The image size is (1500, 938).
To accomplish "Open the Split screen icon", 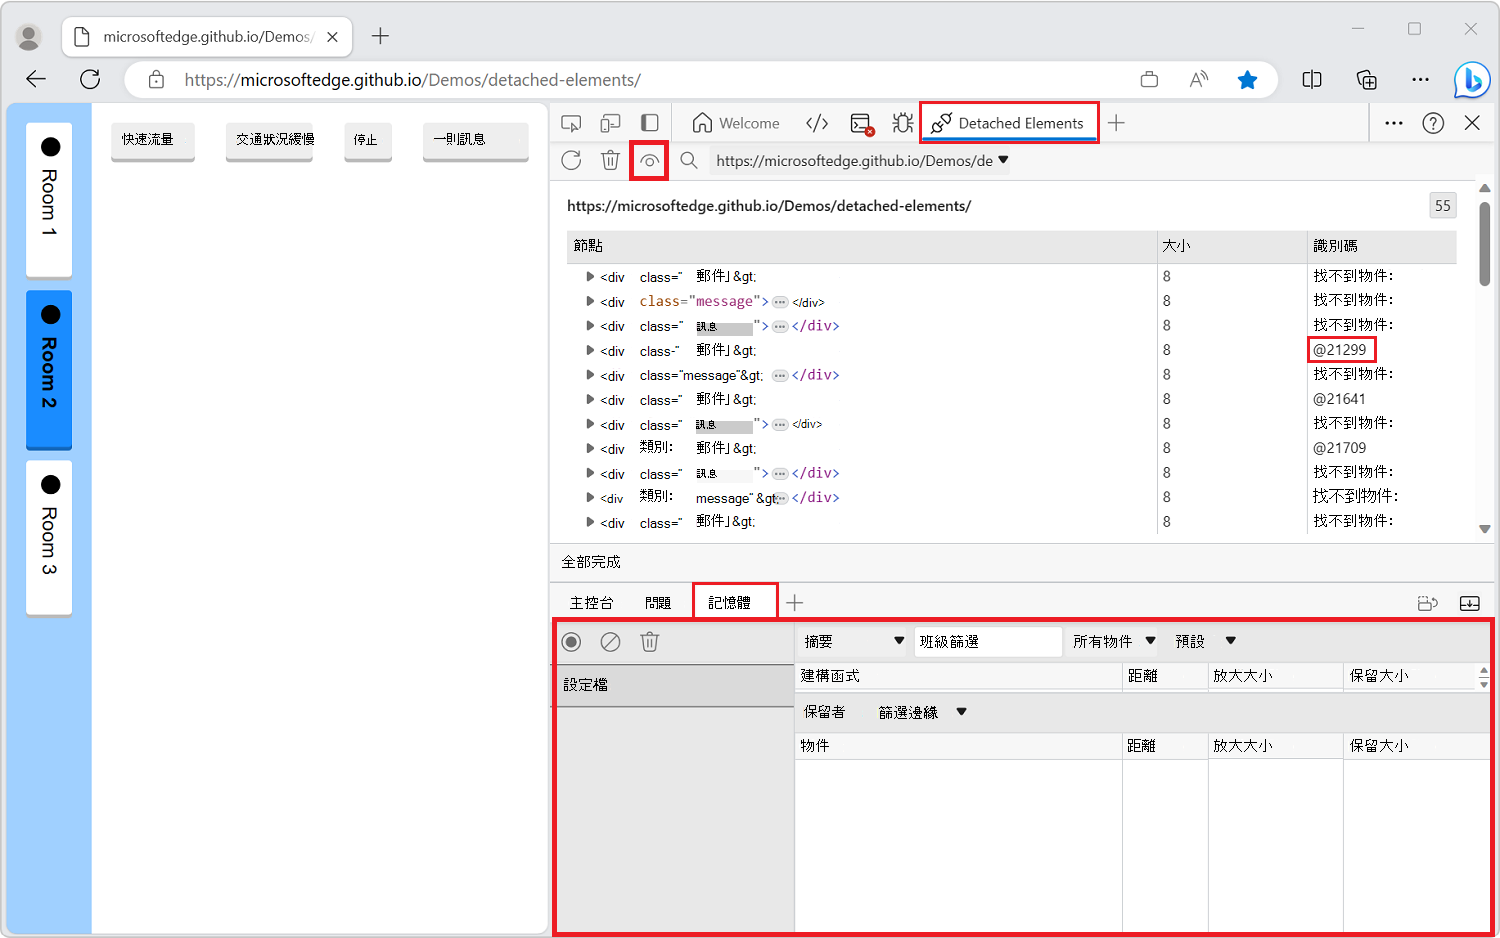I will pyautogui.click(x=1312, y=79).
